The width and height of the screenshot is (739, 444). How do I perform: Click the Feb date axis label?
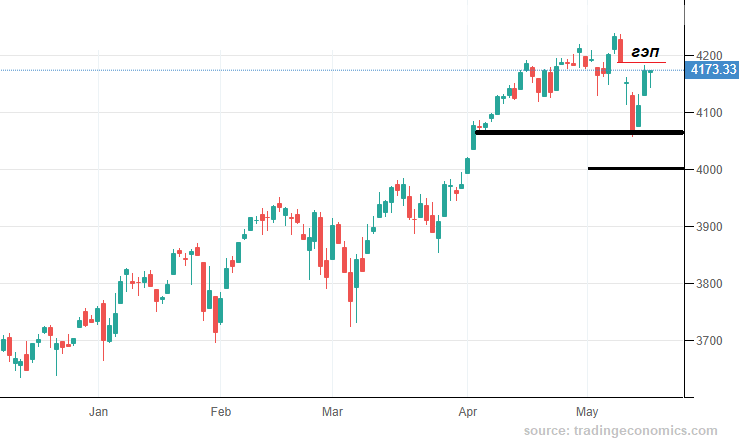click(x=221, y=411)
